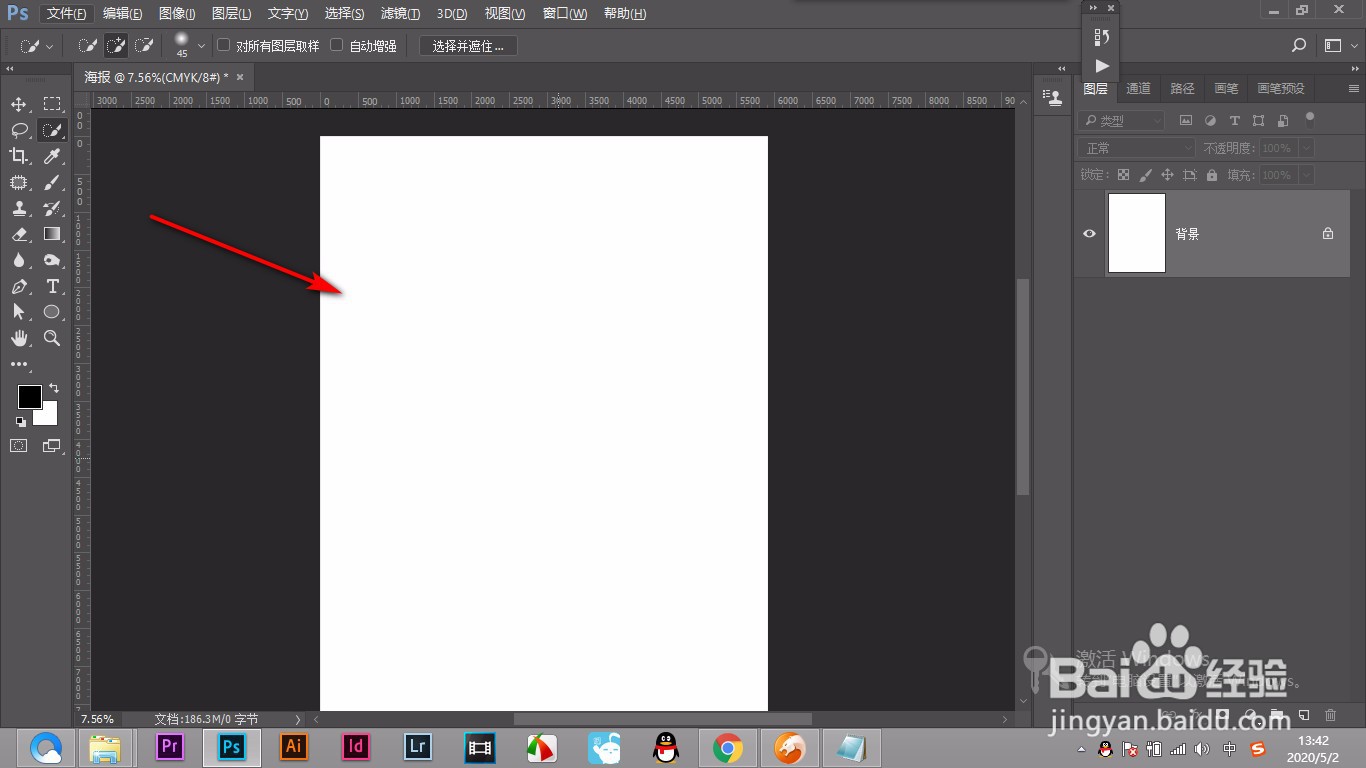Open the 类型 layer filter dropdown

(1122, 120)
